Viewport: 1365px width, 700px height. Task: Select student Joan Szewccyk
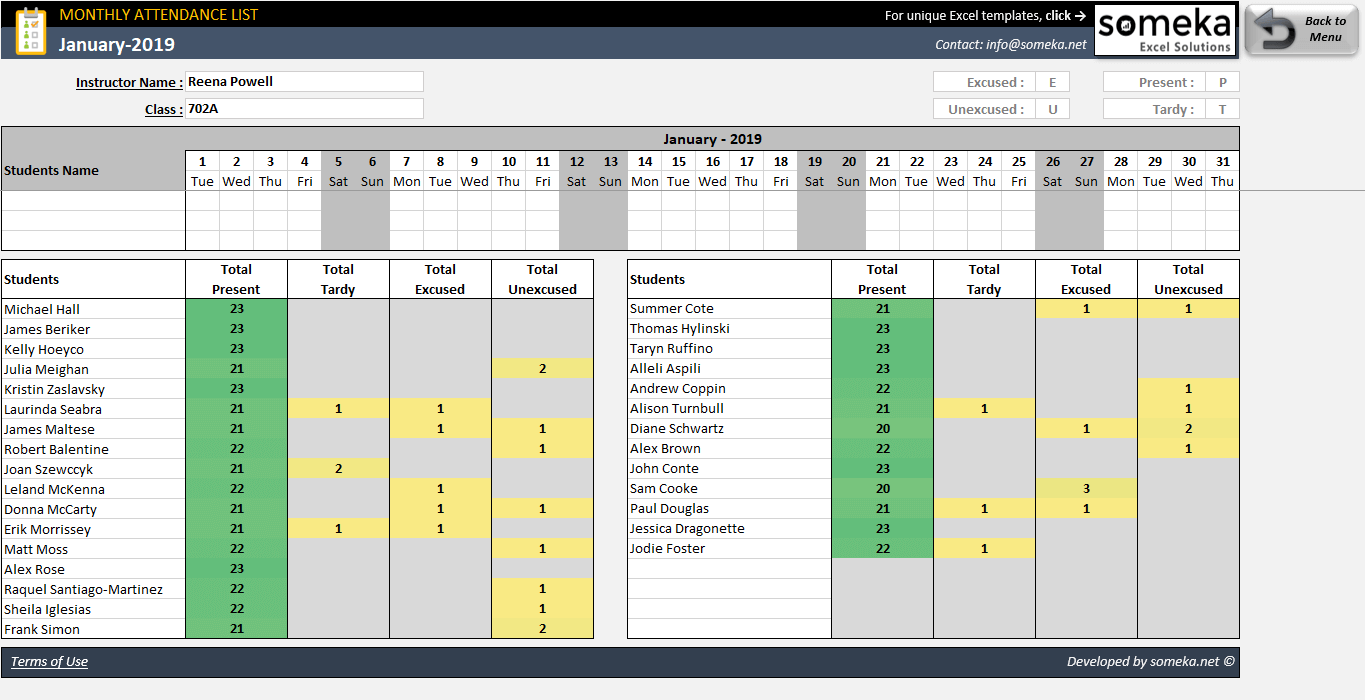tap(93, 469)
